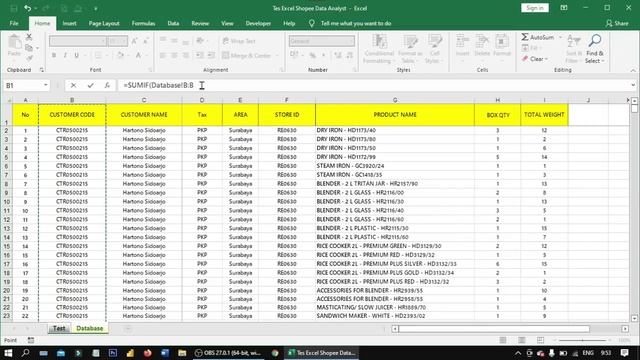This screenshot has width=640, height=360.
Task: Click the Share button
Action: [617, 24]
